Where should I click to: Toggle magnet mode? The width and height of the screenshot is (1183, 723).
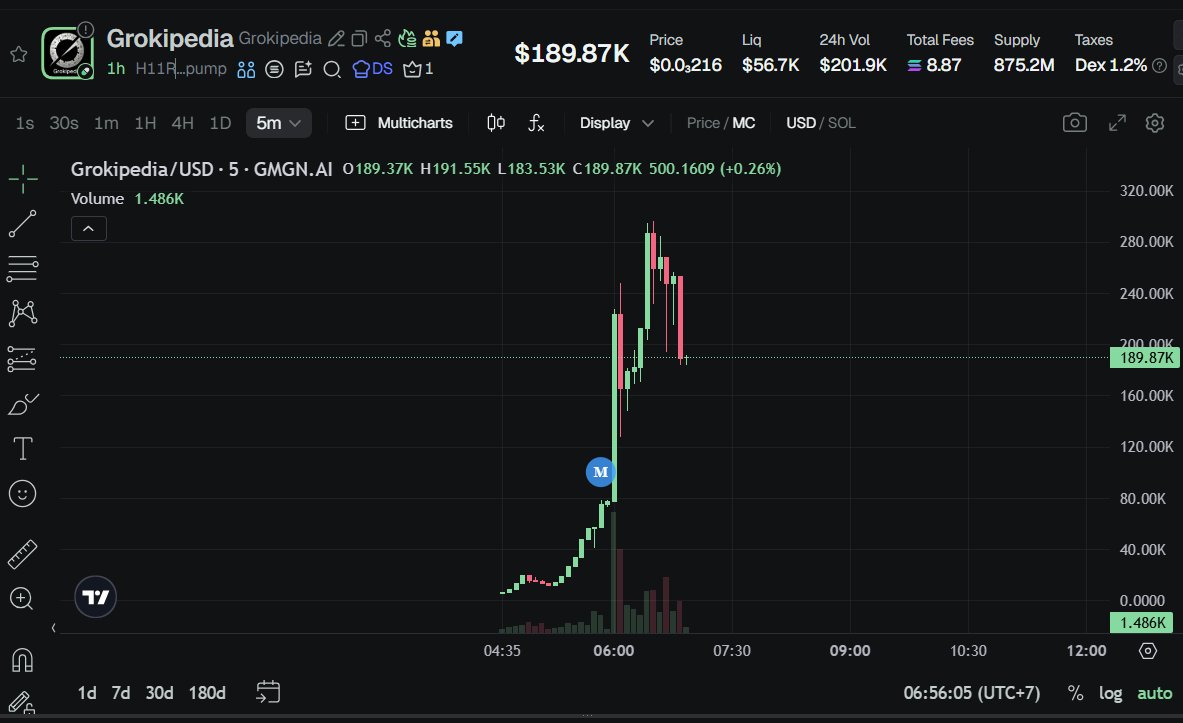23,660
